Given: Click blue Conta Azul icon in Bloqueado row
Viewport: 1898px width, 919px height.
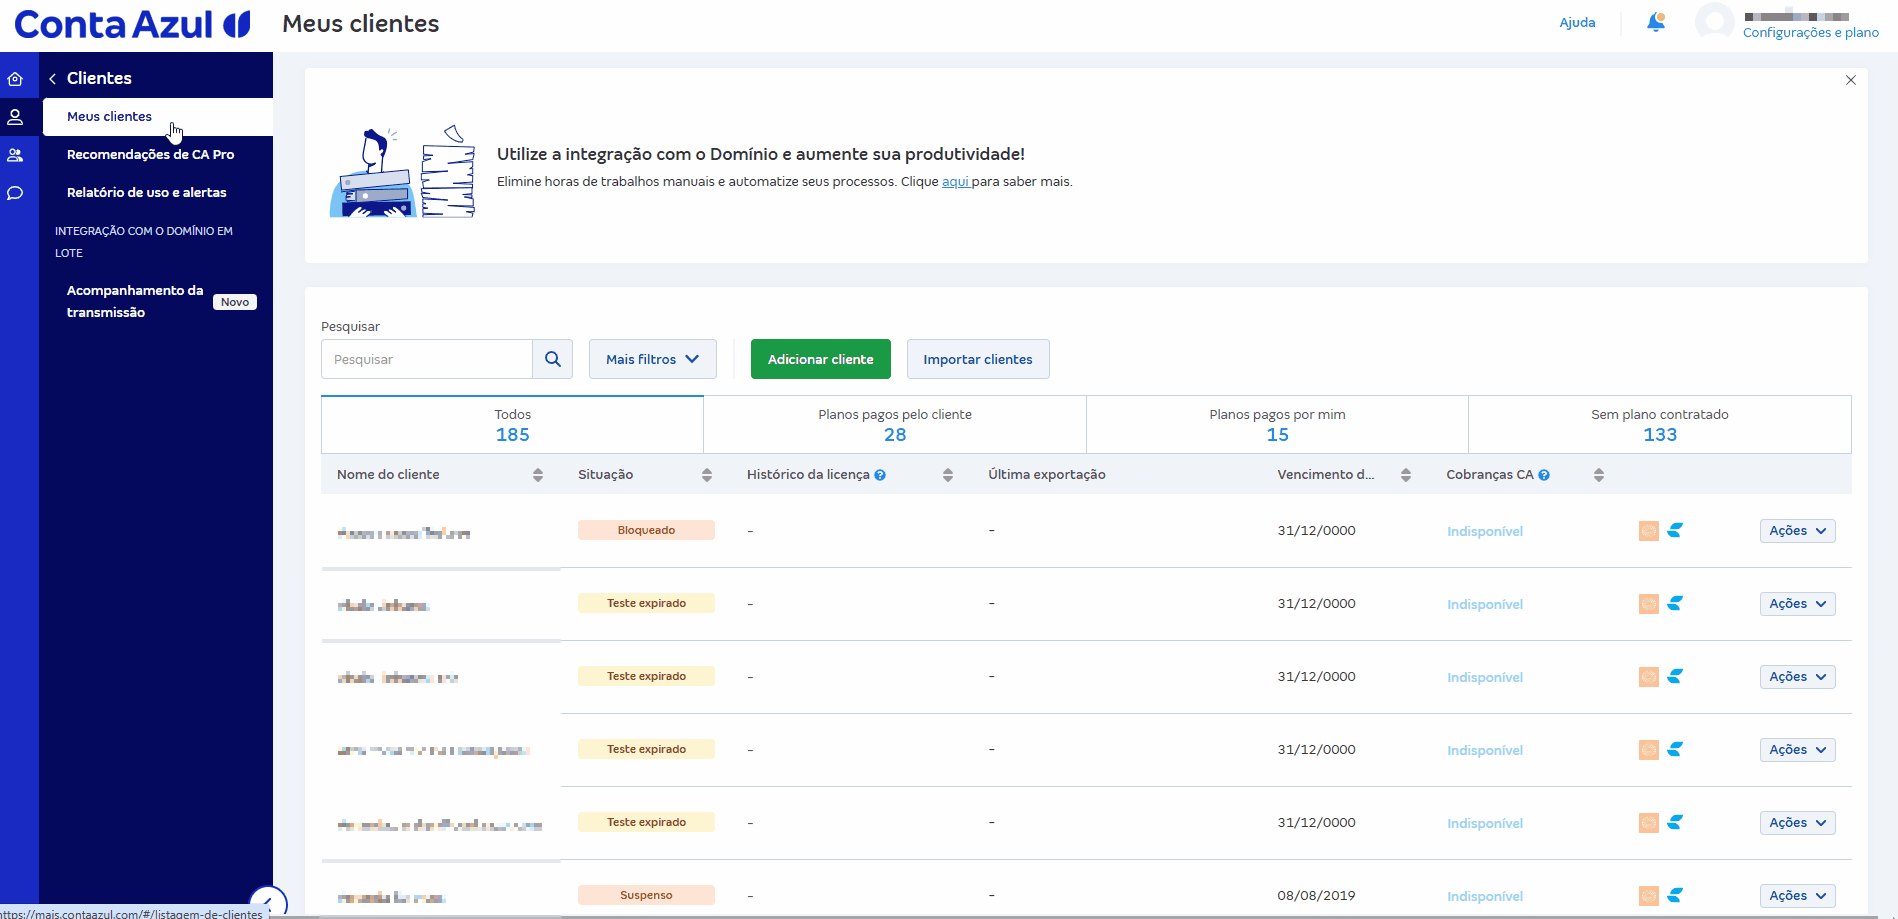Looking at the screenshot, I should pyautogui.click(x=1675, y=530).
